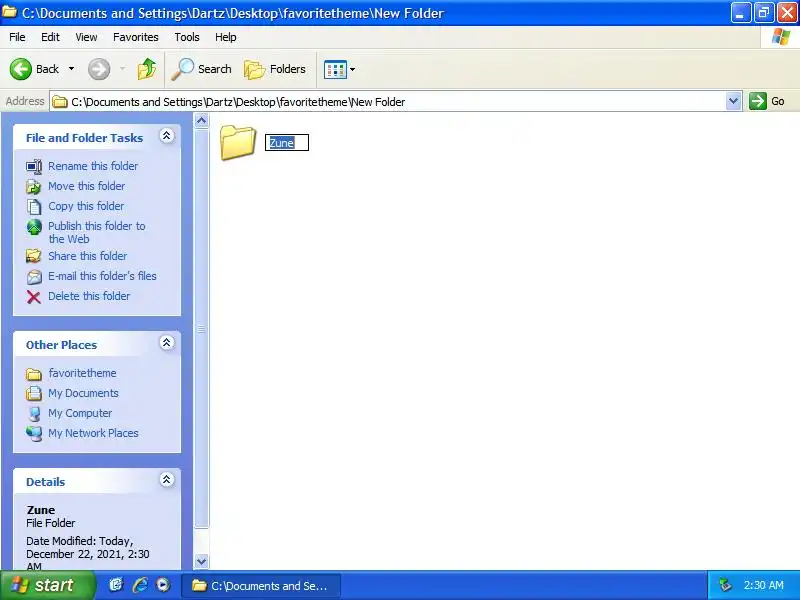Click the Rename this folder icon
Screen dimensions: 800x600
pyautogui.click(x=34, y=167)
